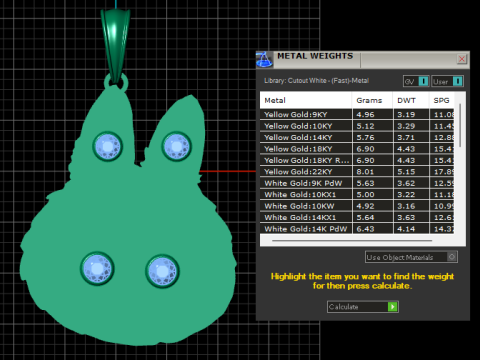
Task: Toggle Use Object Materials option
Action: click(x=411, y=257)
